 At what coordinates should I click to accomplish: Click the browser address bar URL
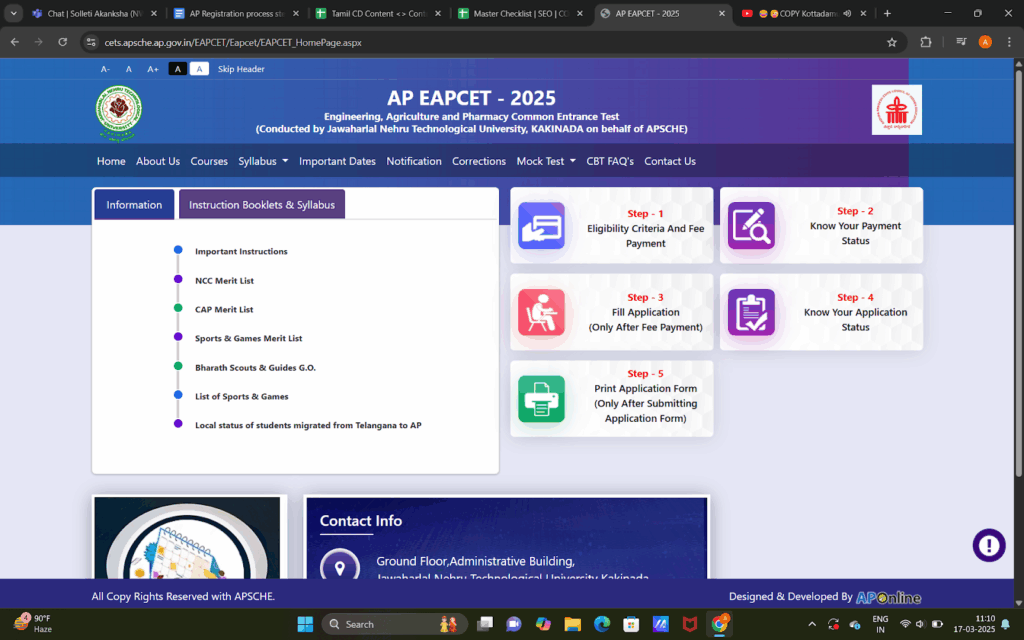click(x=233, y=42)
